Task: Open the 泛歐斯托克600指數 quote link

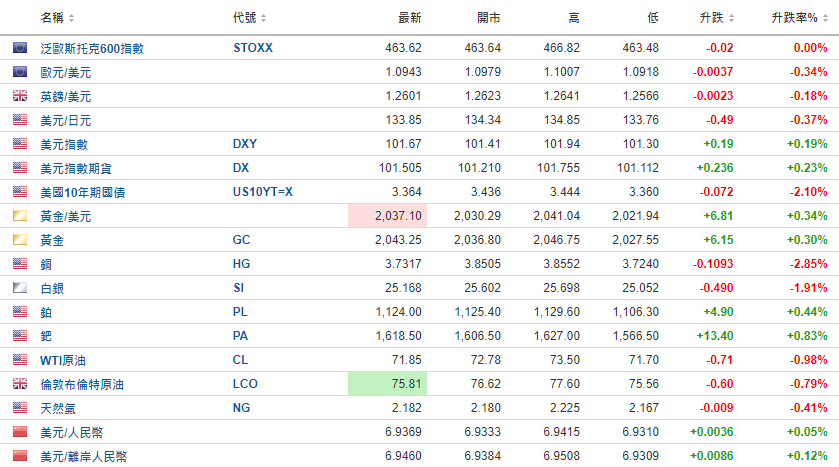Action: [92, 48]
